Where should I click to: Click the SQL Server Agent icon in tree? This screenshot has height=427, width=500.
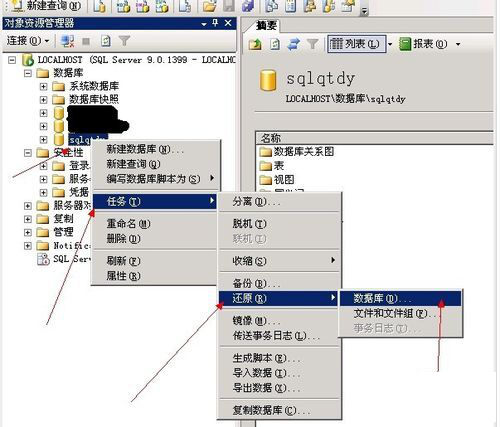tap(43, 259)
